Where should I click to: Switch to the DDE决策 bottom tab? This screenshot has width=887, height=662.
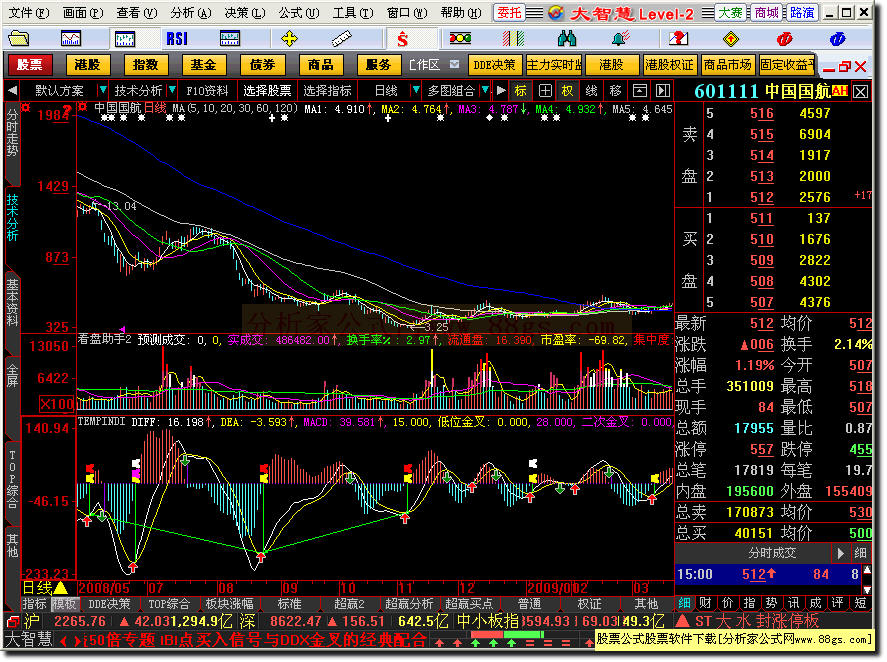(109, 604)
